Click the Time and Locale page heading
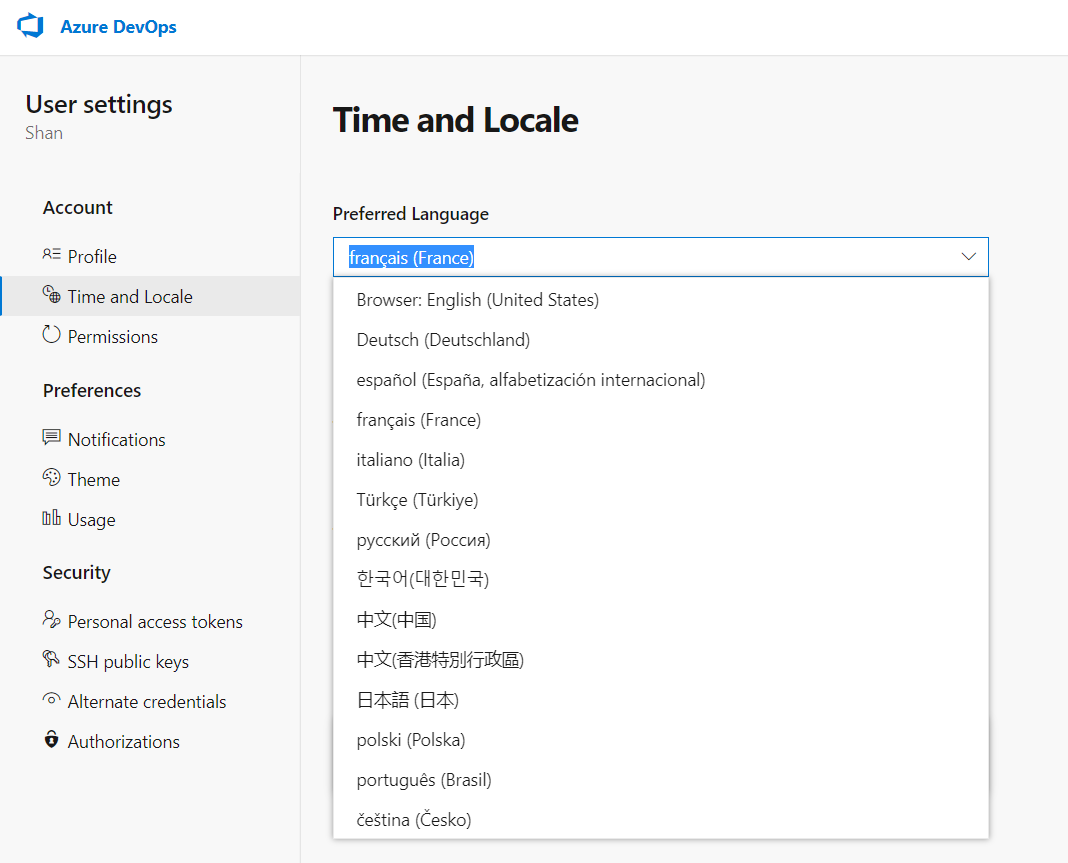The width and height of the screenshot is (1068, 863). [x=456, y=120]
